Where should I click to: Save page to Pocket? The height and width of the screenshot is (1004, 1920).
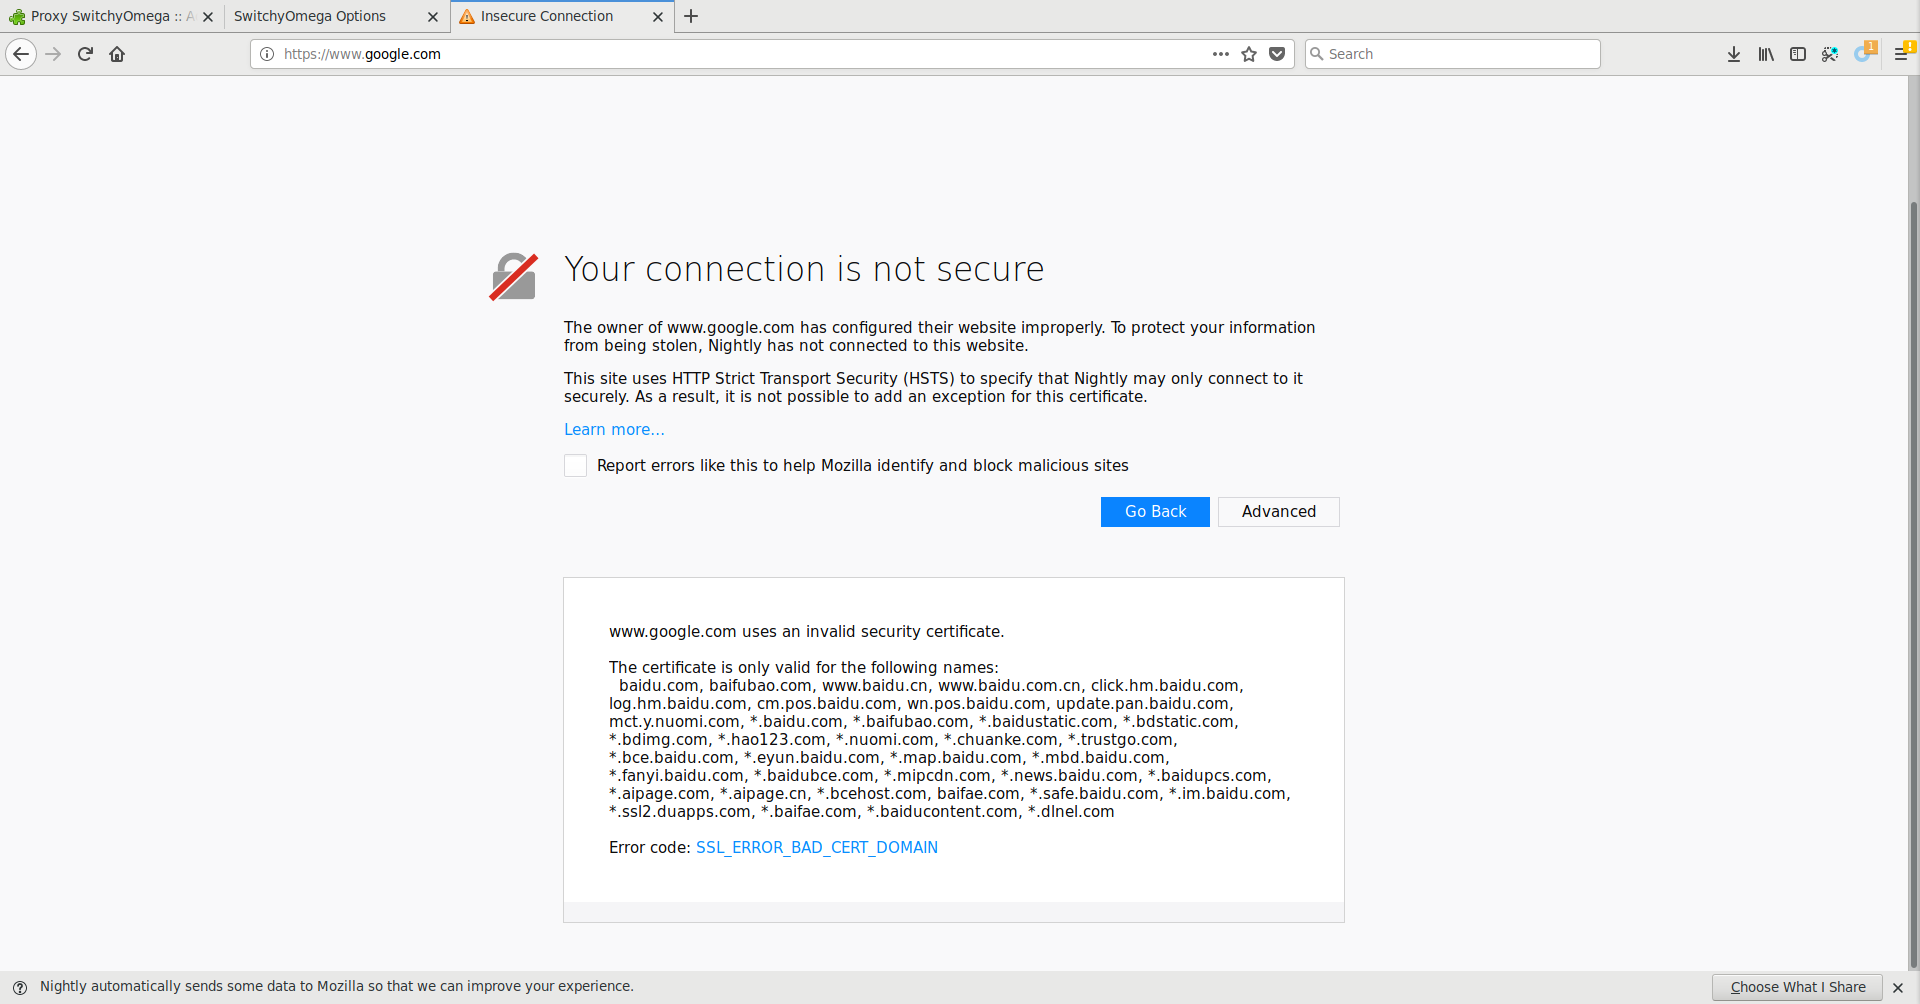[x=1277, y=54]
